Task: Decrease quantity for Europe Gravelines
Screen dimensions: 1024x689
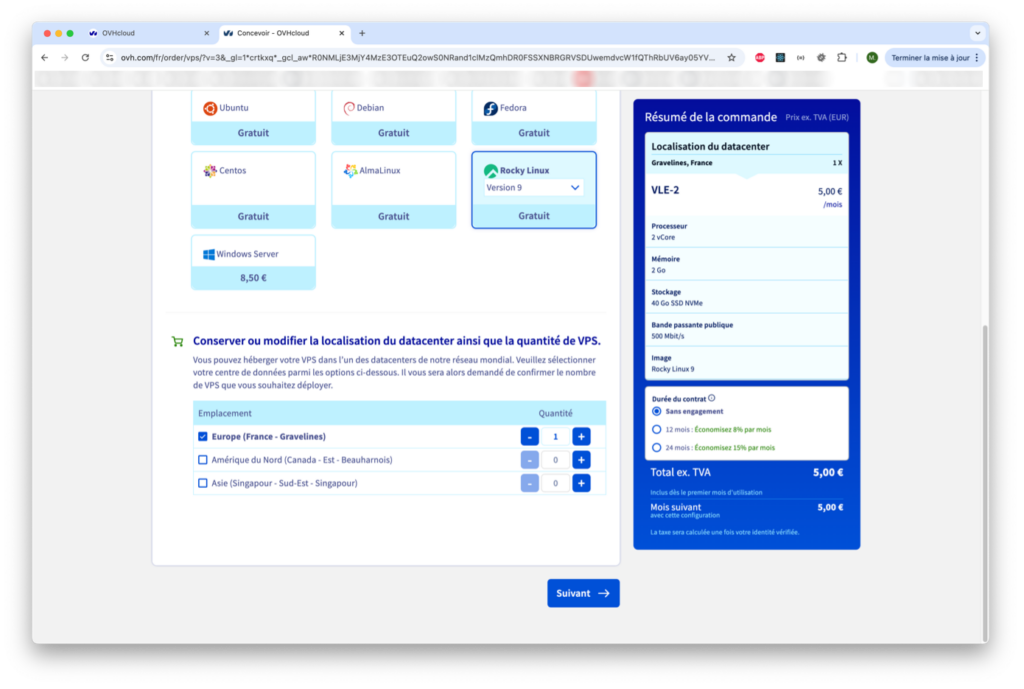Action: pyautogui.click(x=530, y=436)
